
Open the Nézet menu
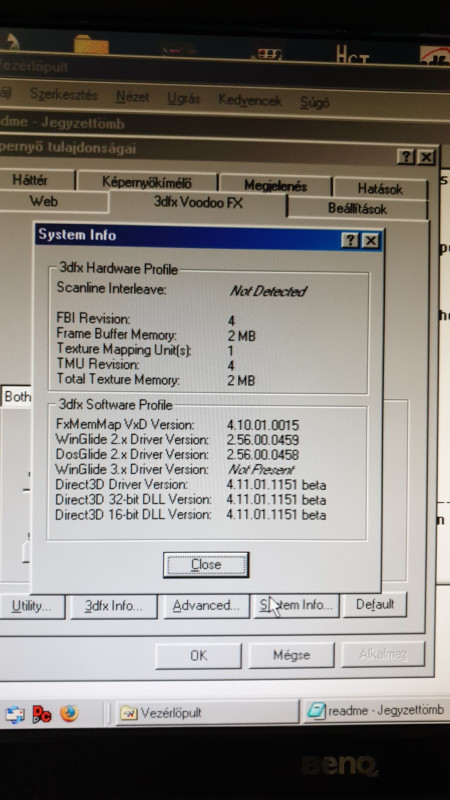tap(132, 97)
